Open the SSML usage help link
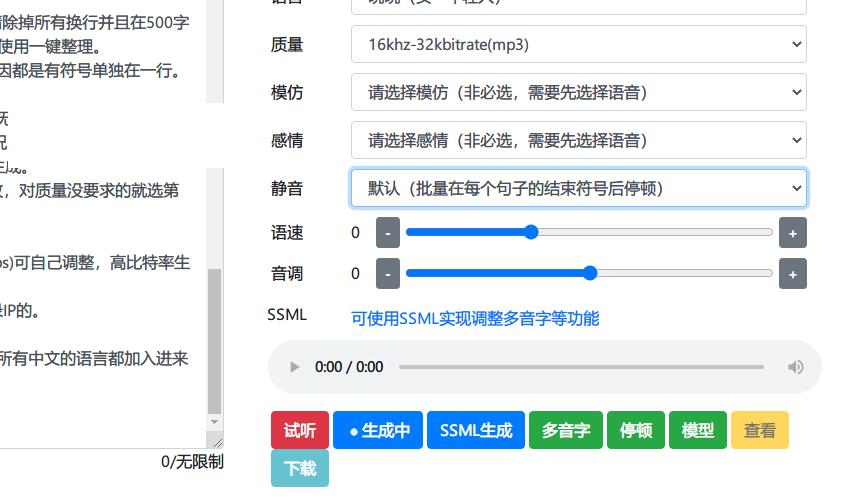860x498 pixels. 475,318
